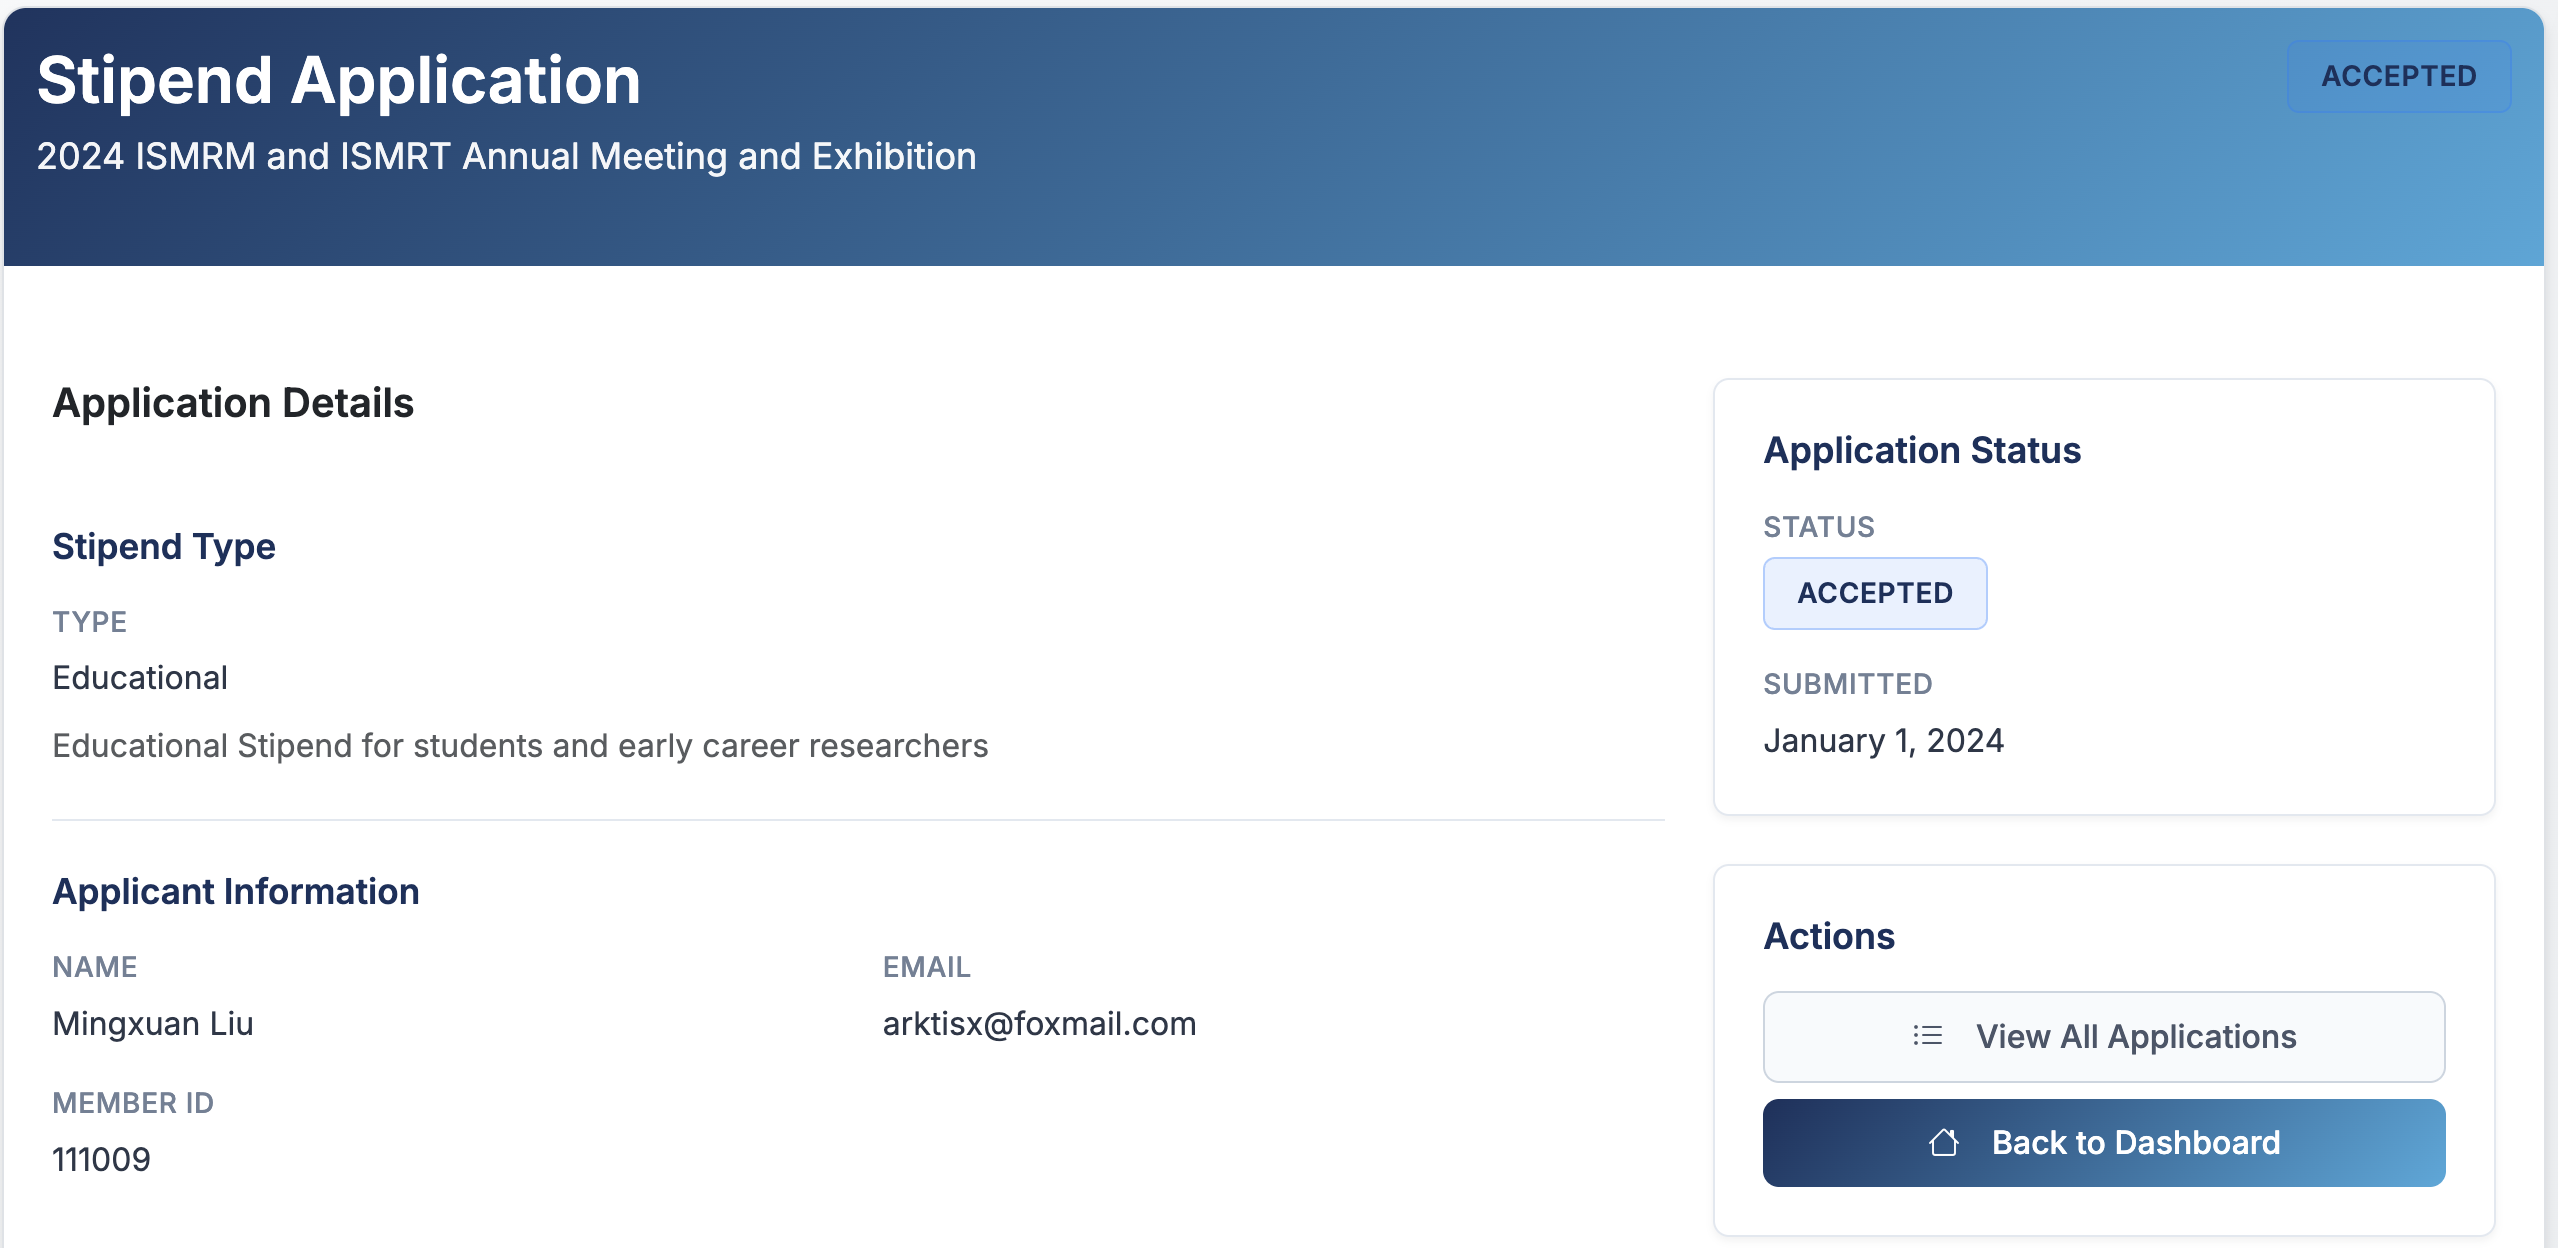The width and height of the screenshot is (2558, 1248).
Task: Select the email arktisx@foxmail.com
Action: coord(1038,1023)
